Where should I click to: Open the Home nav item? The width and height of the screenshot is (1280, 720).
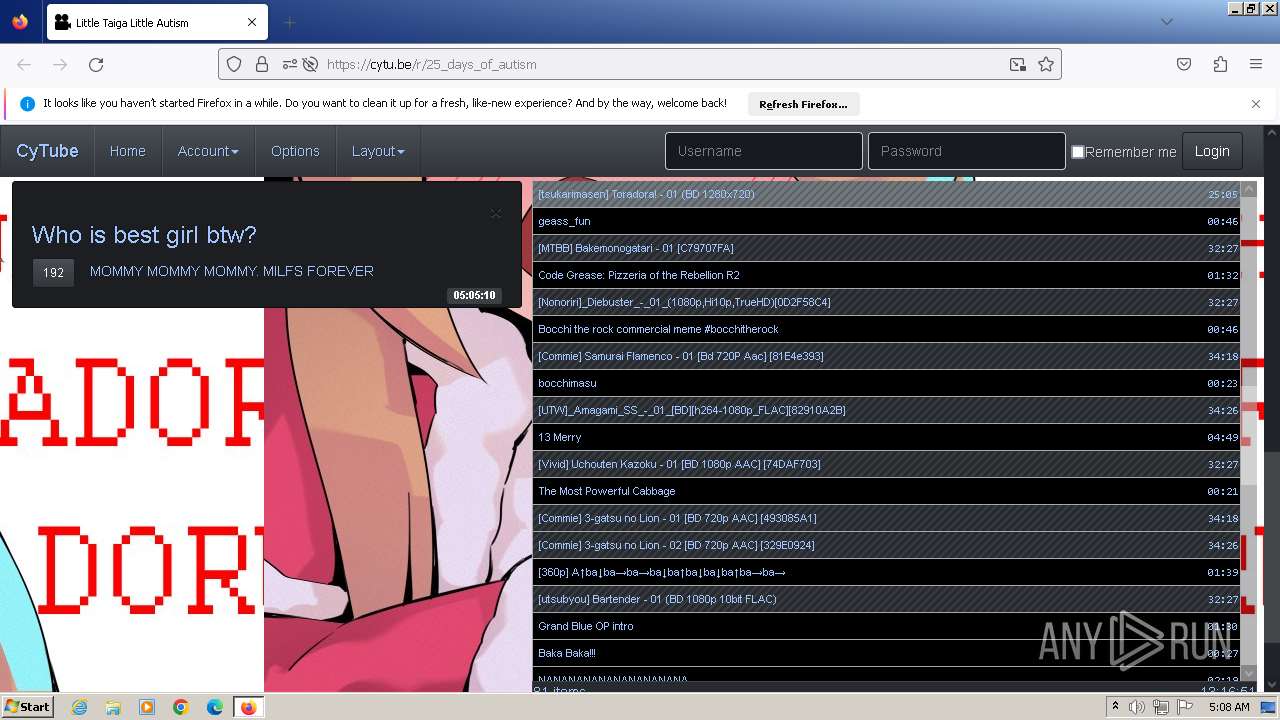click(128, 151)
